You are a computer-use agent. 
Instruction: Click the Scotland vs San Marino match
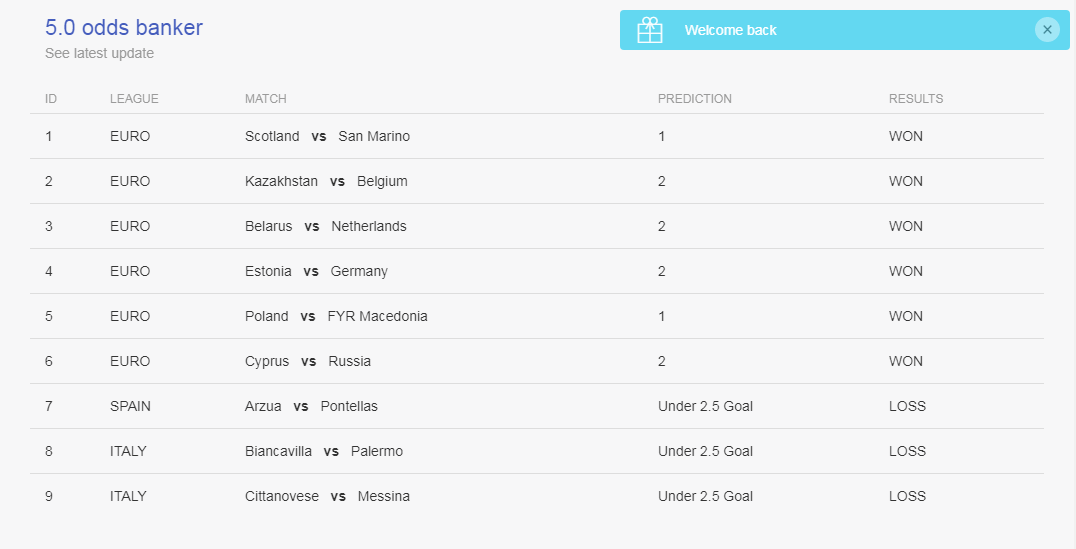[327, 137]
